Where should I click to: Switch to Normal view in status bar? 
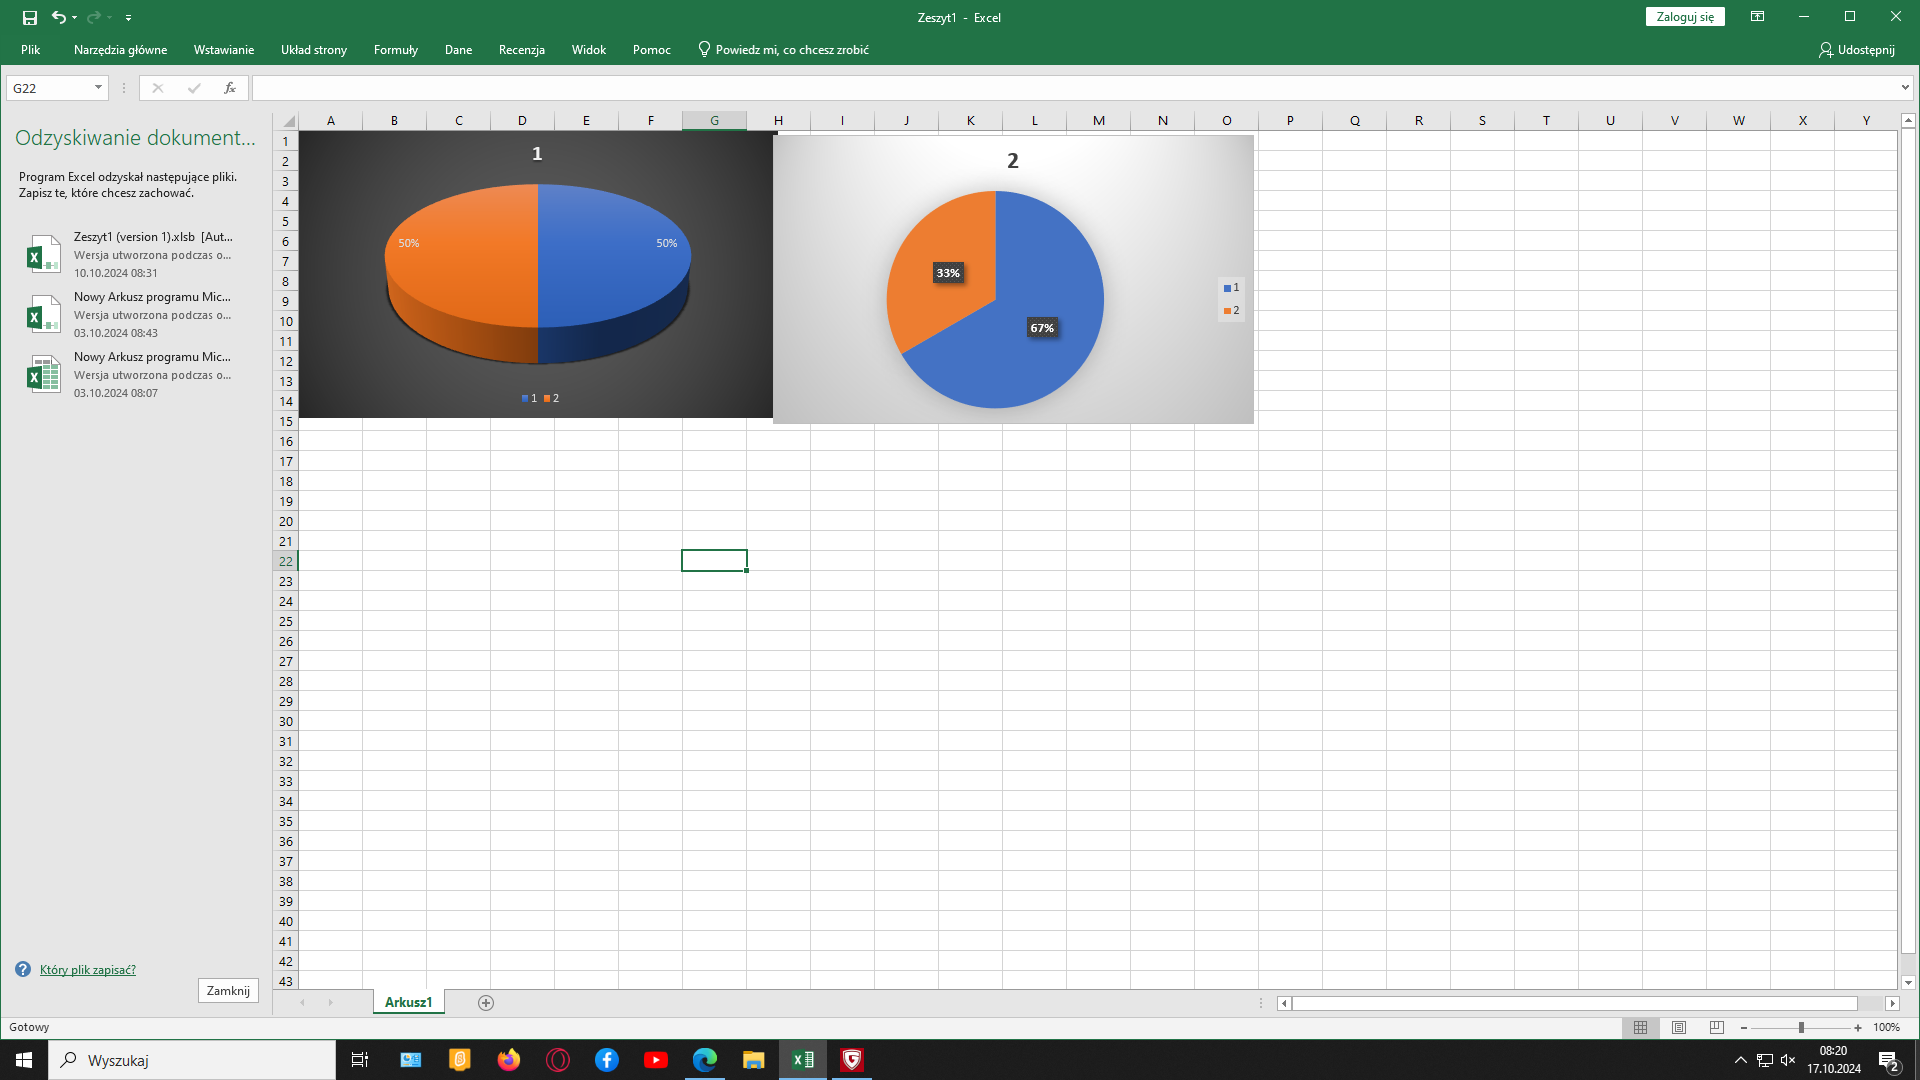pyautogui.click(x=1641, y=1028)
